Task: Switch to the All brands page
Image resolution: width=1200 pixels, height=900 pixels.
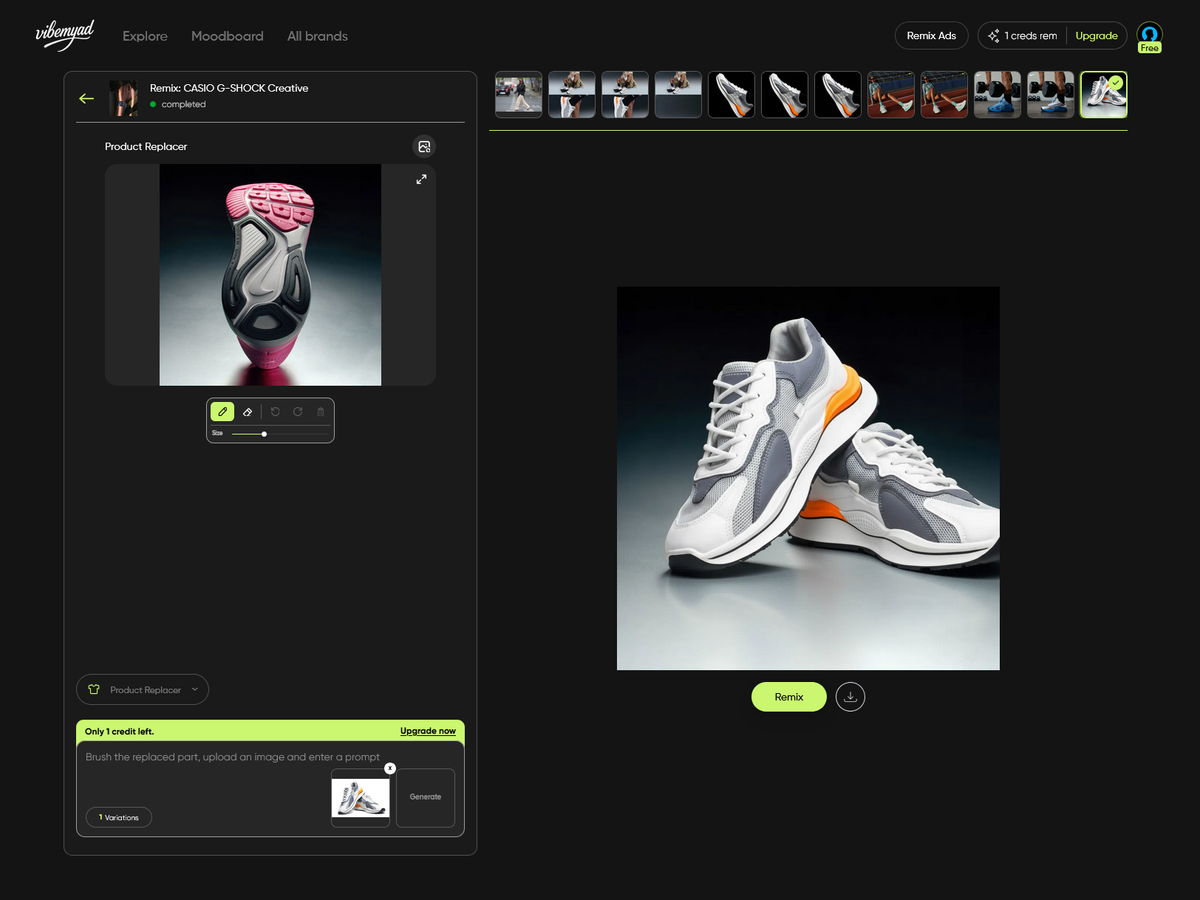Action: (x=317, y=36)
